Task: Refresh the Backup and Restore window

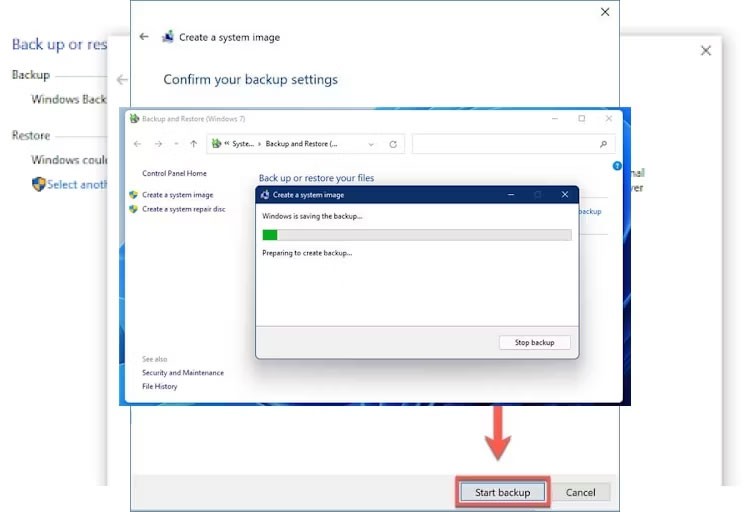Action: (393, 144)
